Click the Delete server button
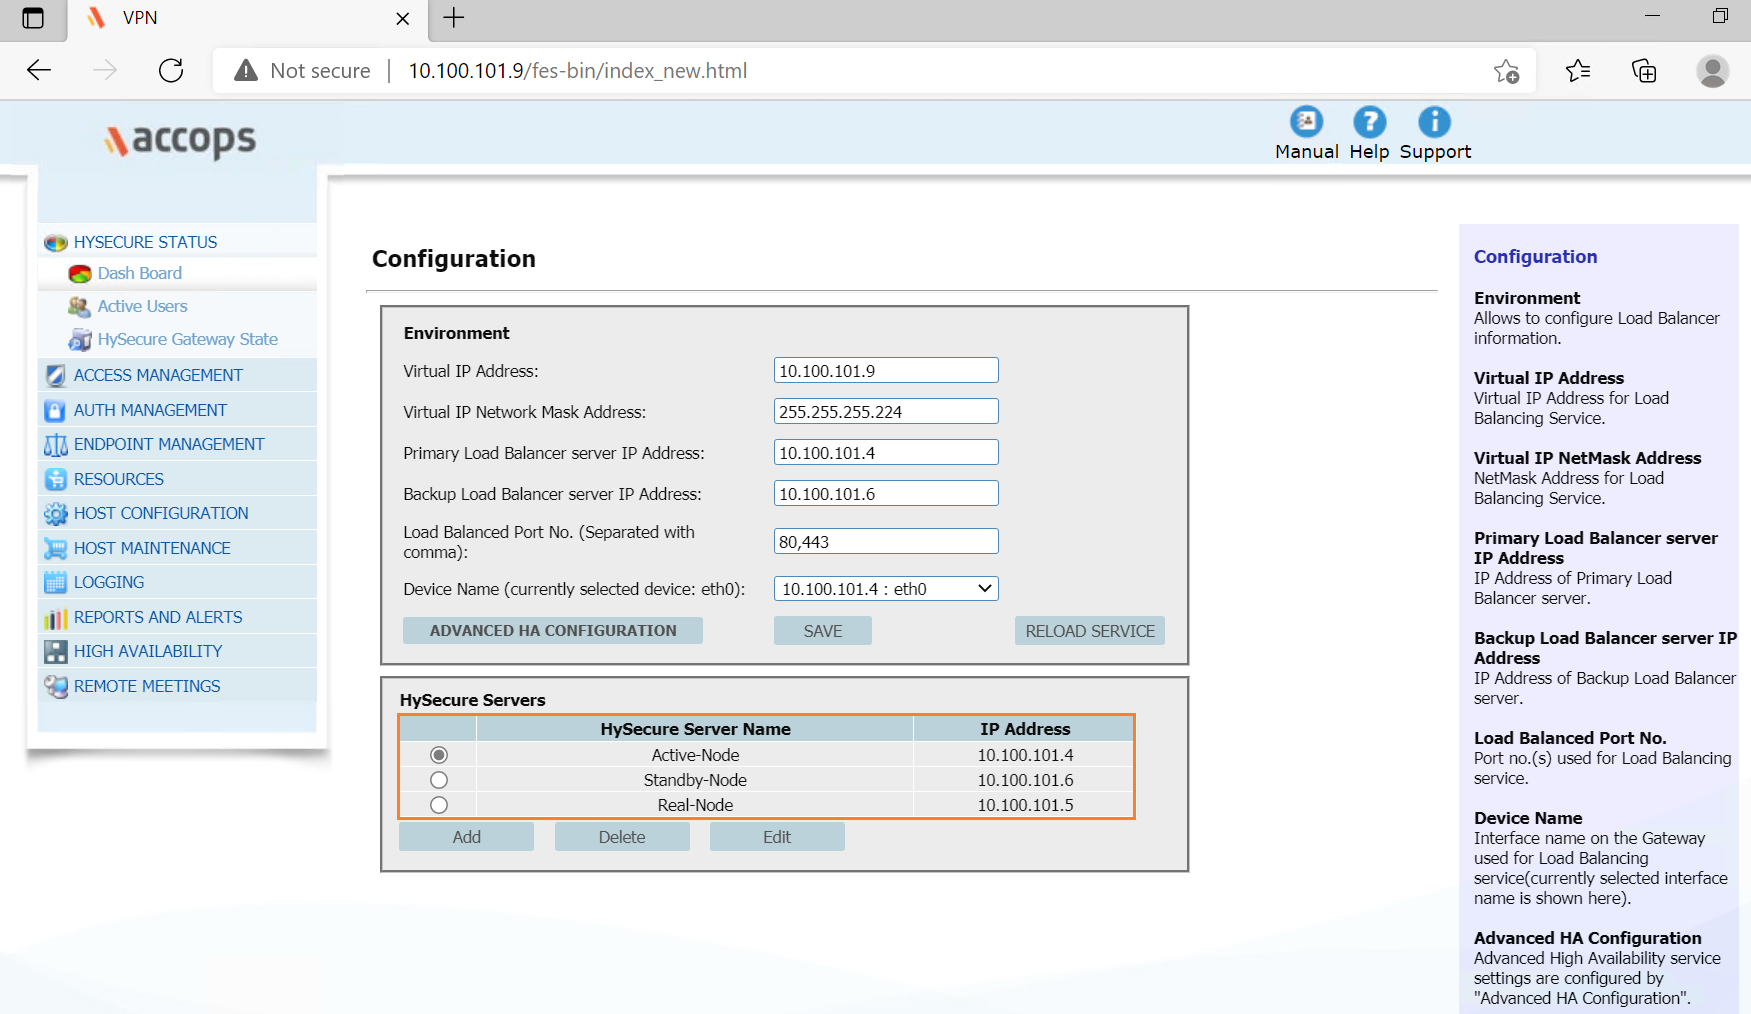Image resolution: width=1751 pixels, height=1014 pixels. (x=622, y=837)
